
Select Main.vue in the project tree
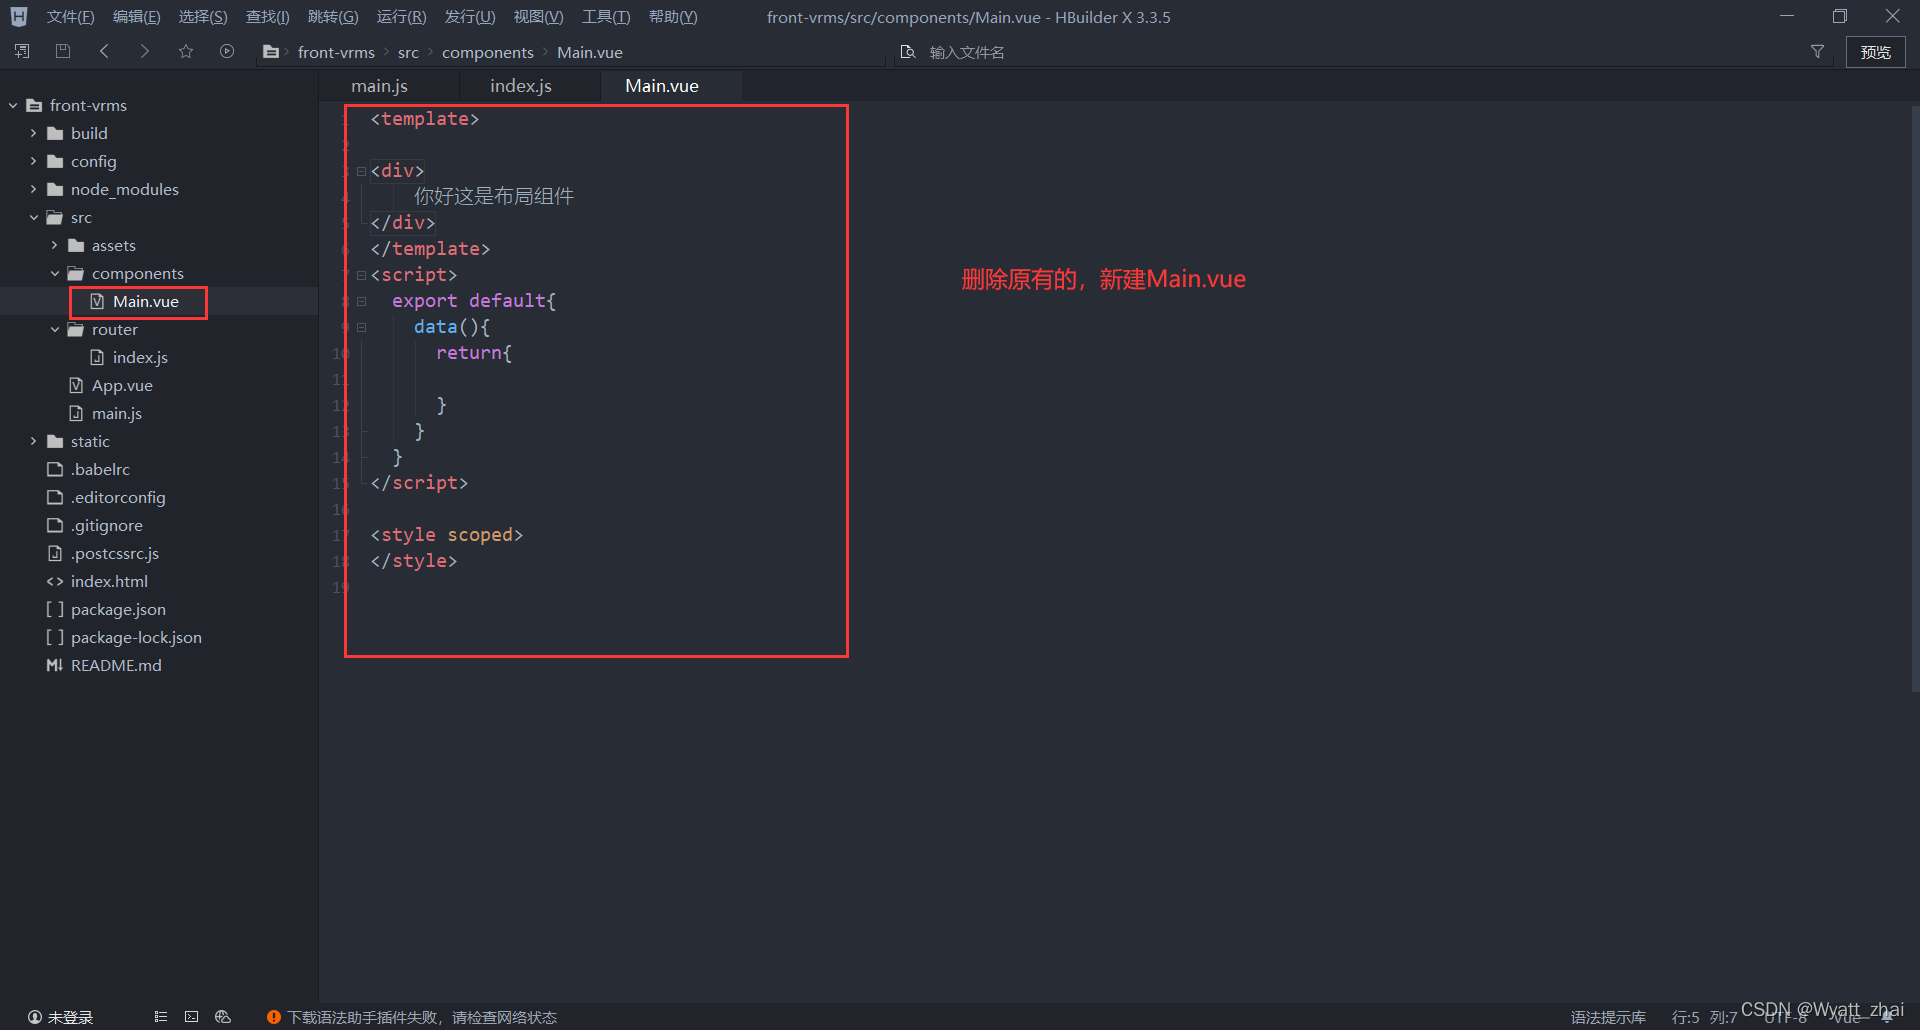click(x=146, y=301)
